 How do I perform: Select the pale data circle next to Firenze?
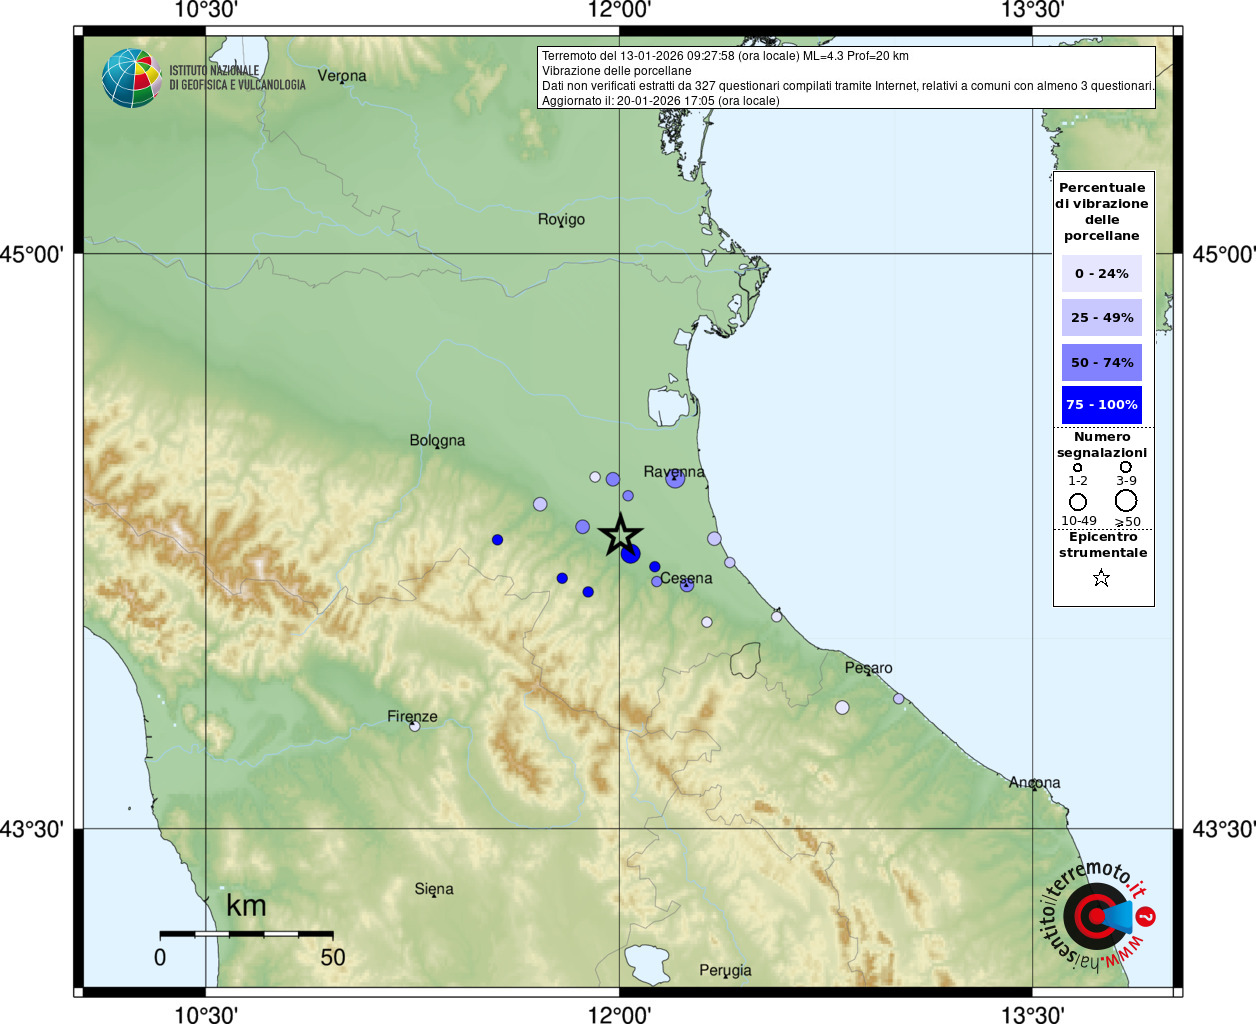pyautogui.click(x=415, y=726)
